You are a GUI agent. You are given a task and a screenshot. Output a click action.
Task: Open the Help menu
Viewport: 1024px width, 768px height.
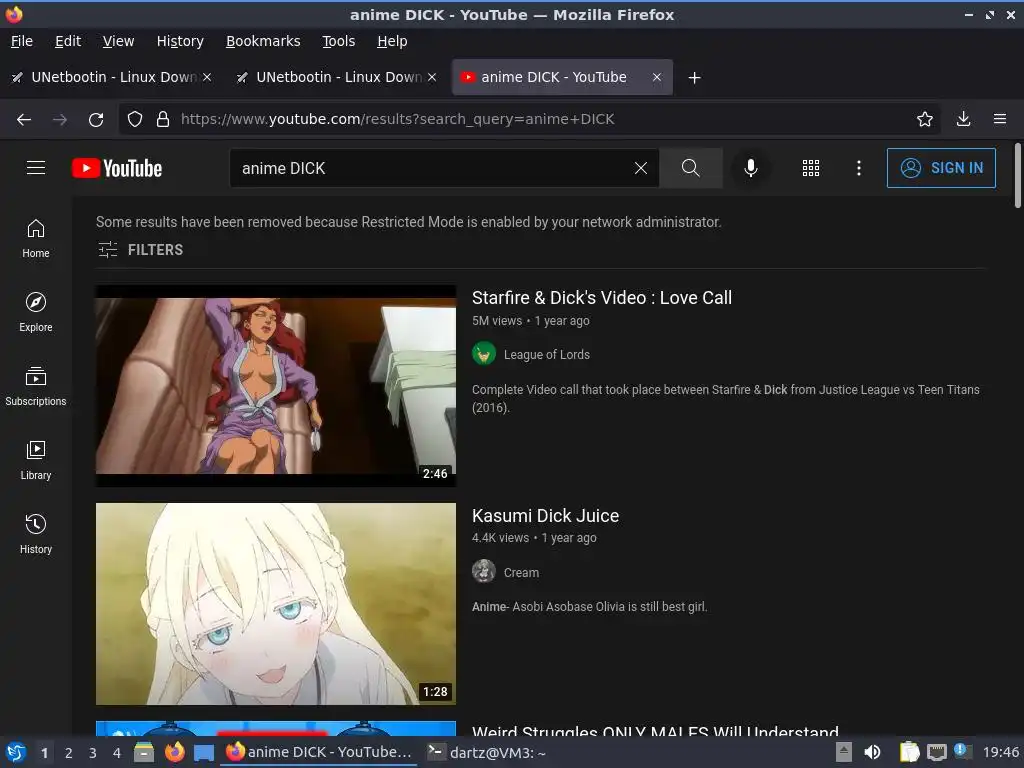392,41
